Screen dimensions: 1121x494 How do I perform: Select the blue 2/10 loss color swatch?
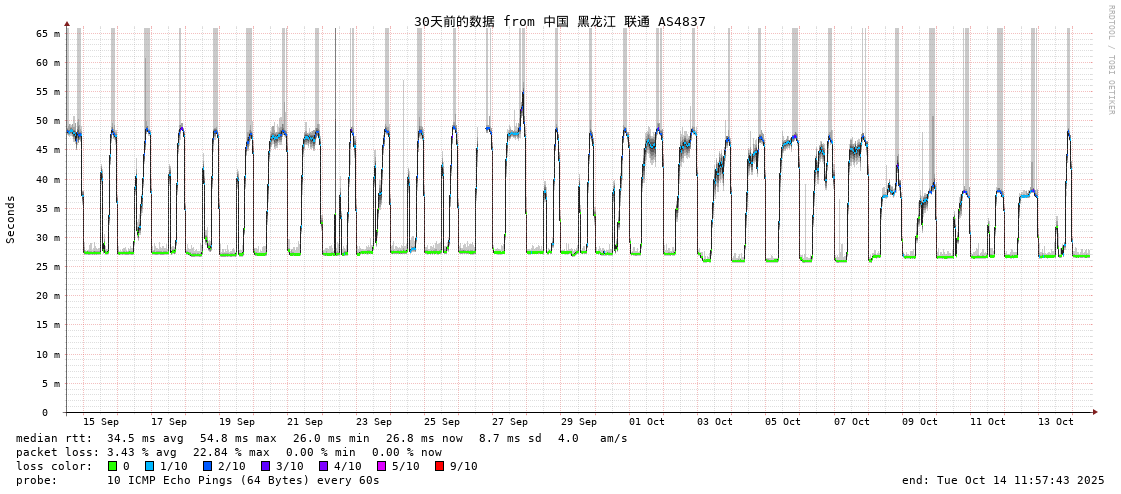[207, 466]
